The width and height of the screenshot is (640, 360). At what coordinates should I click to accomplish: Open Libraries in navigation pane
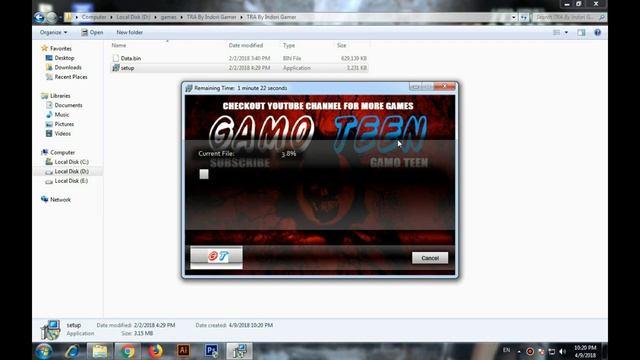60,96
